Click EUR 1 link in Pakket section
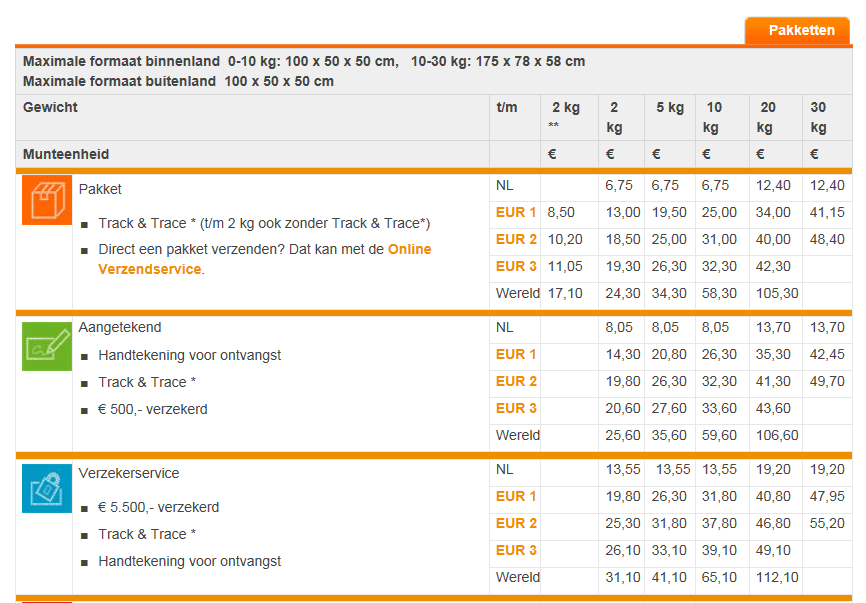The height and width of the screenshot is (603, 866). 516,213
